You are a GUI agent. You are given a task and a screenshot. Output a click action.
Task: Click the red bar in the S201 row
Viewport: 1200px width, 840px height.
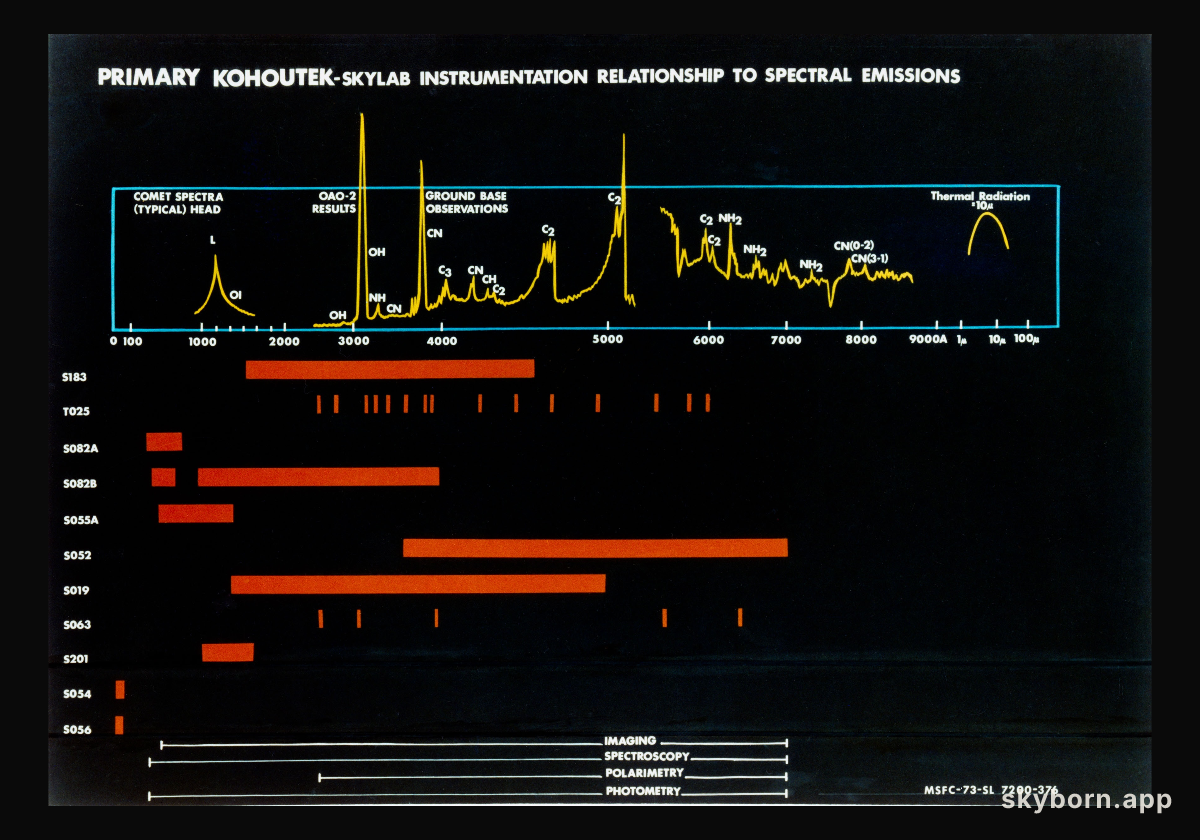pyautogui.click(x=228, y=652)
